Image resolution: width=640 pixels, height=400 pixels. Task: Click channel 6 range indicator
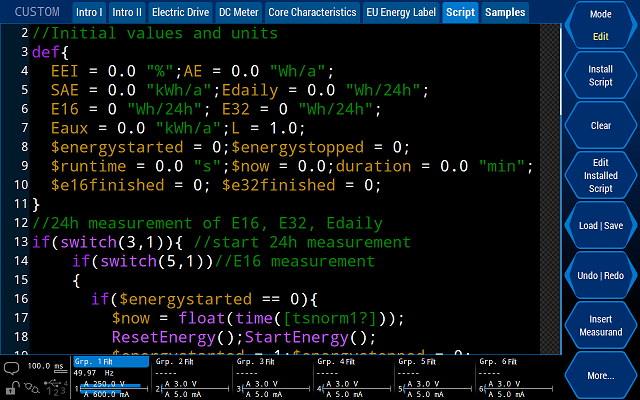pos(515,389)
